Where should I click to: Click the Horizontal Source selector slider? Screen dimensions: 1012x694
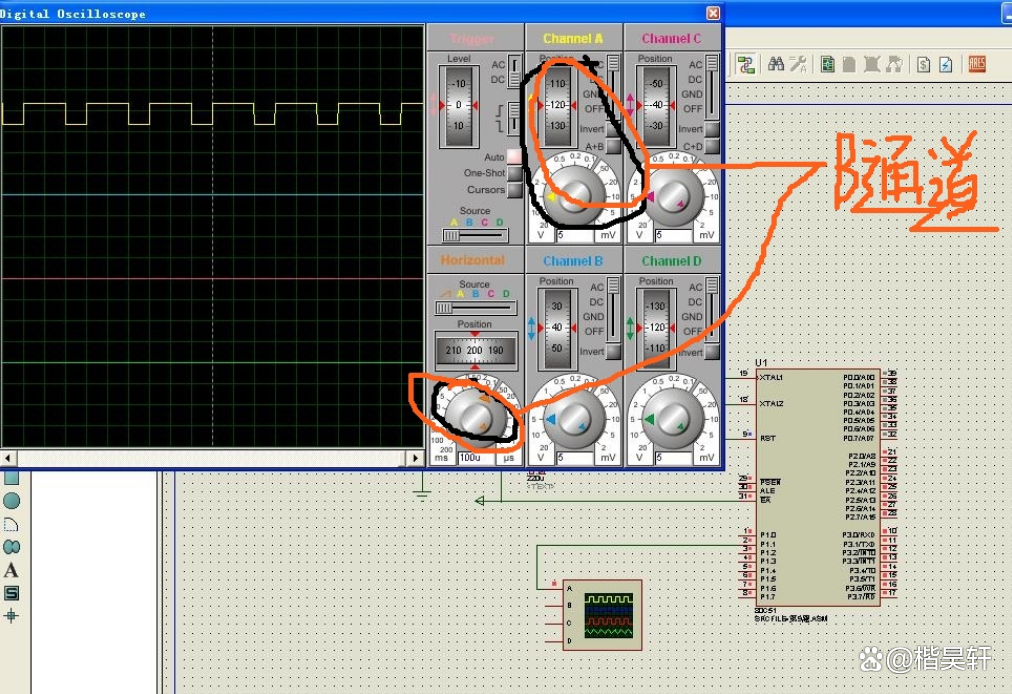coord(475,309)
